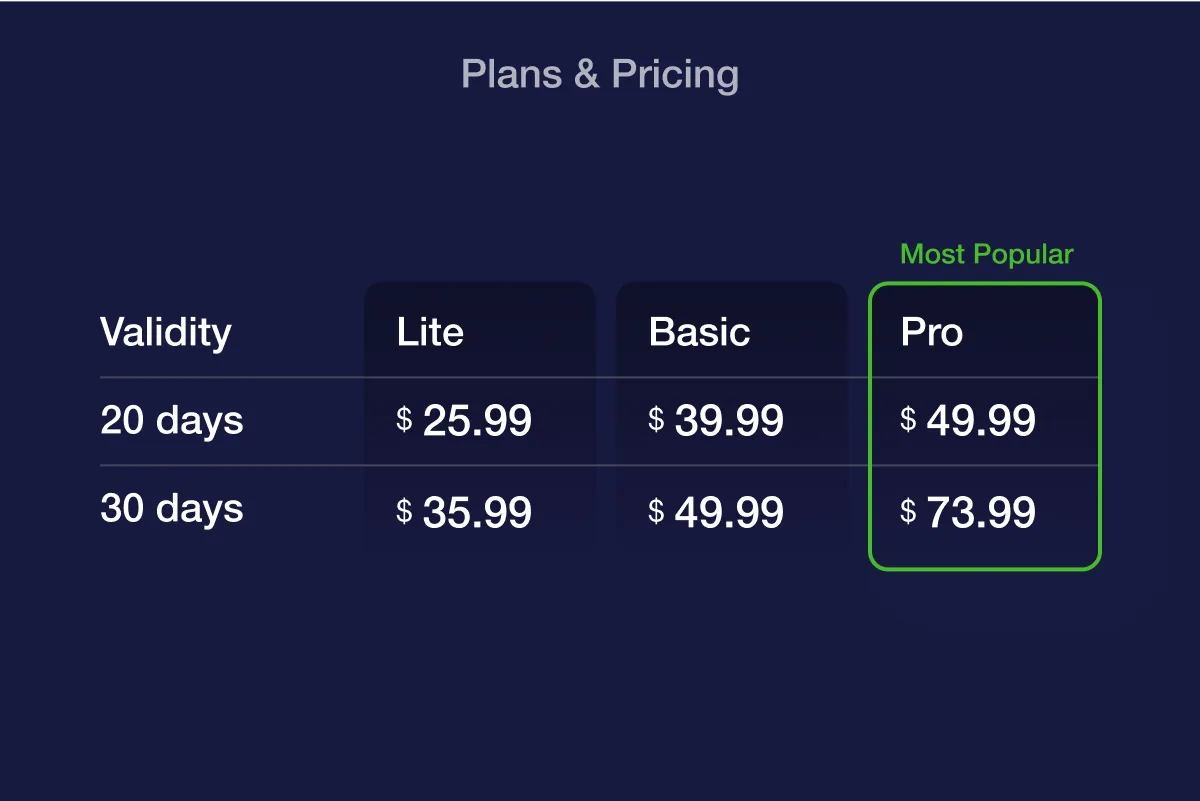Image resolution: width=1200 pixels, height=801 pixels.
Task: Click the dollar sign before 25.99
Action: point(404,419)
